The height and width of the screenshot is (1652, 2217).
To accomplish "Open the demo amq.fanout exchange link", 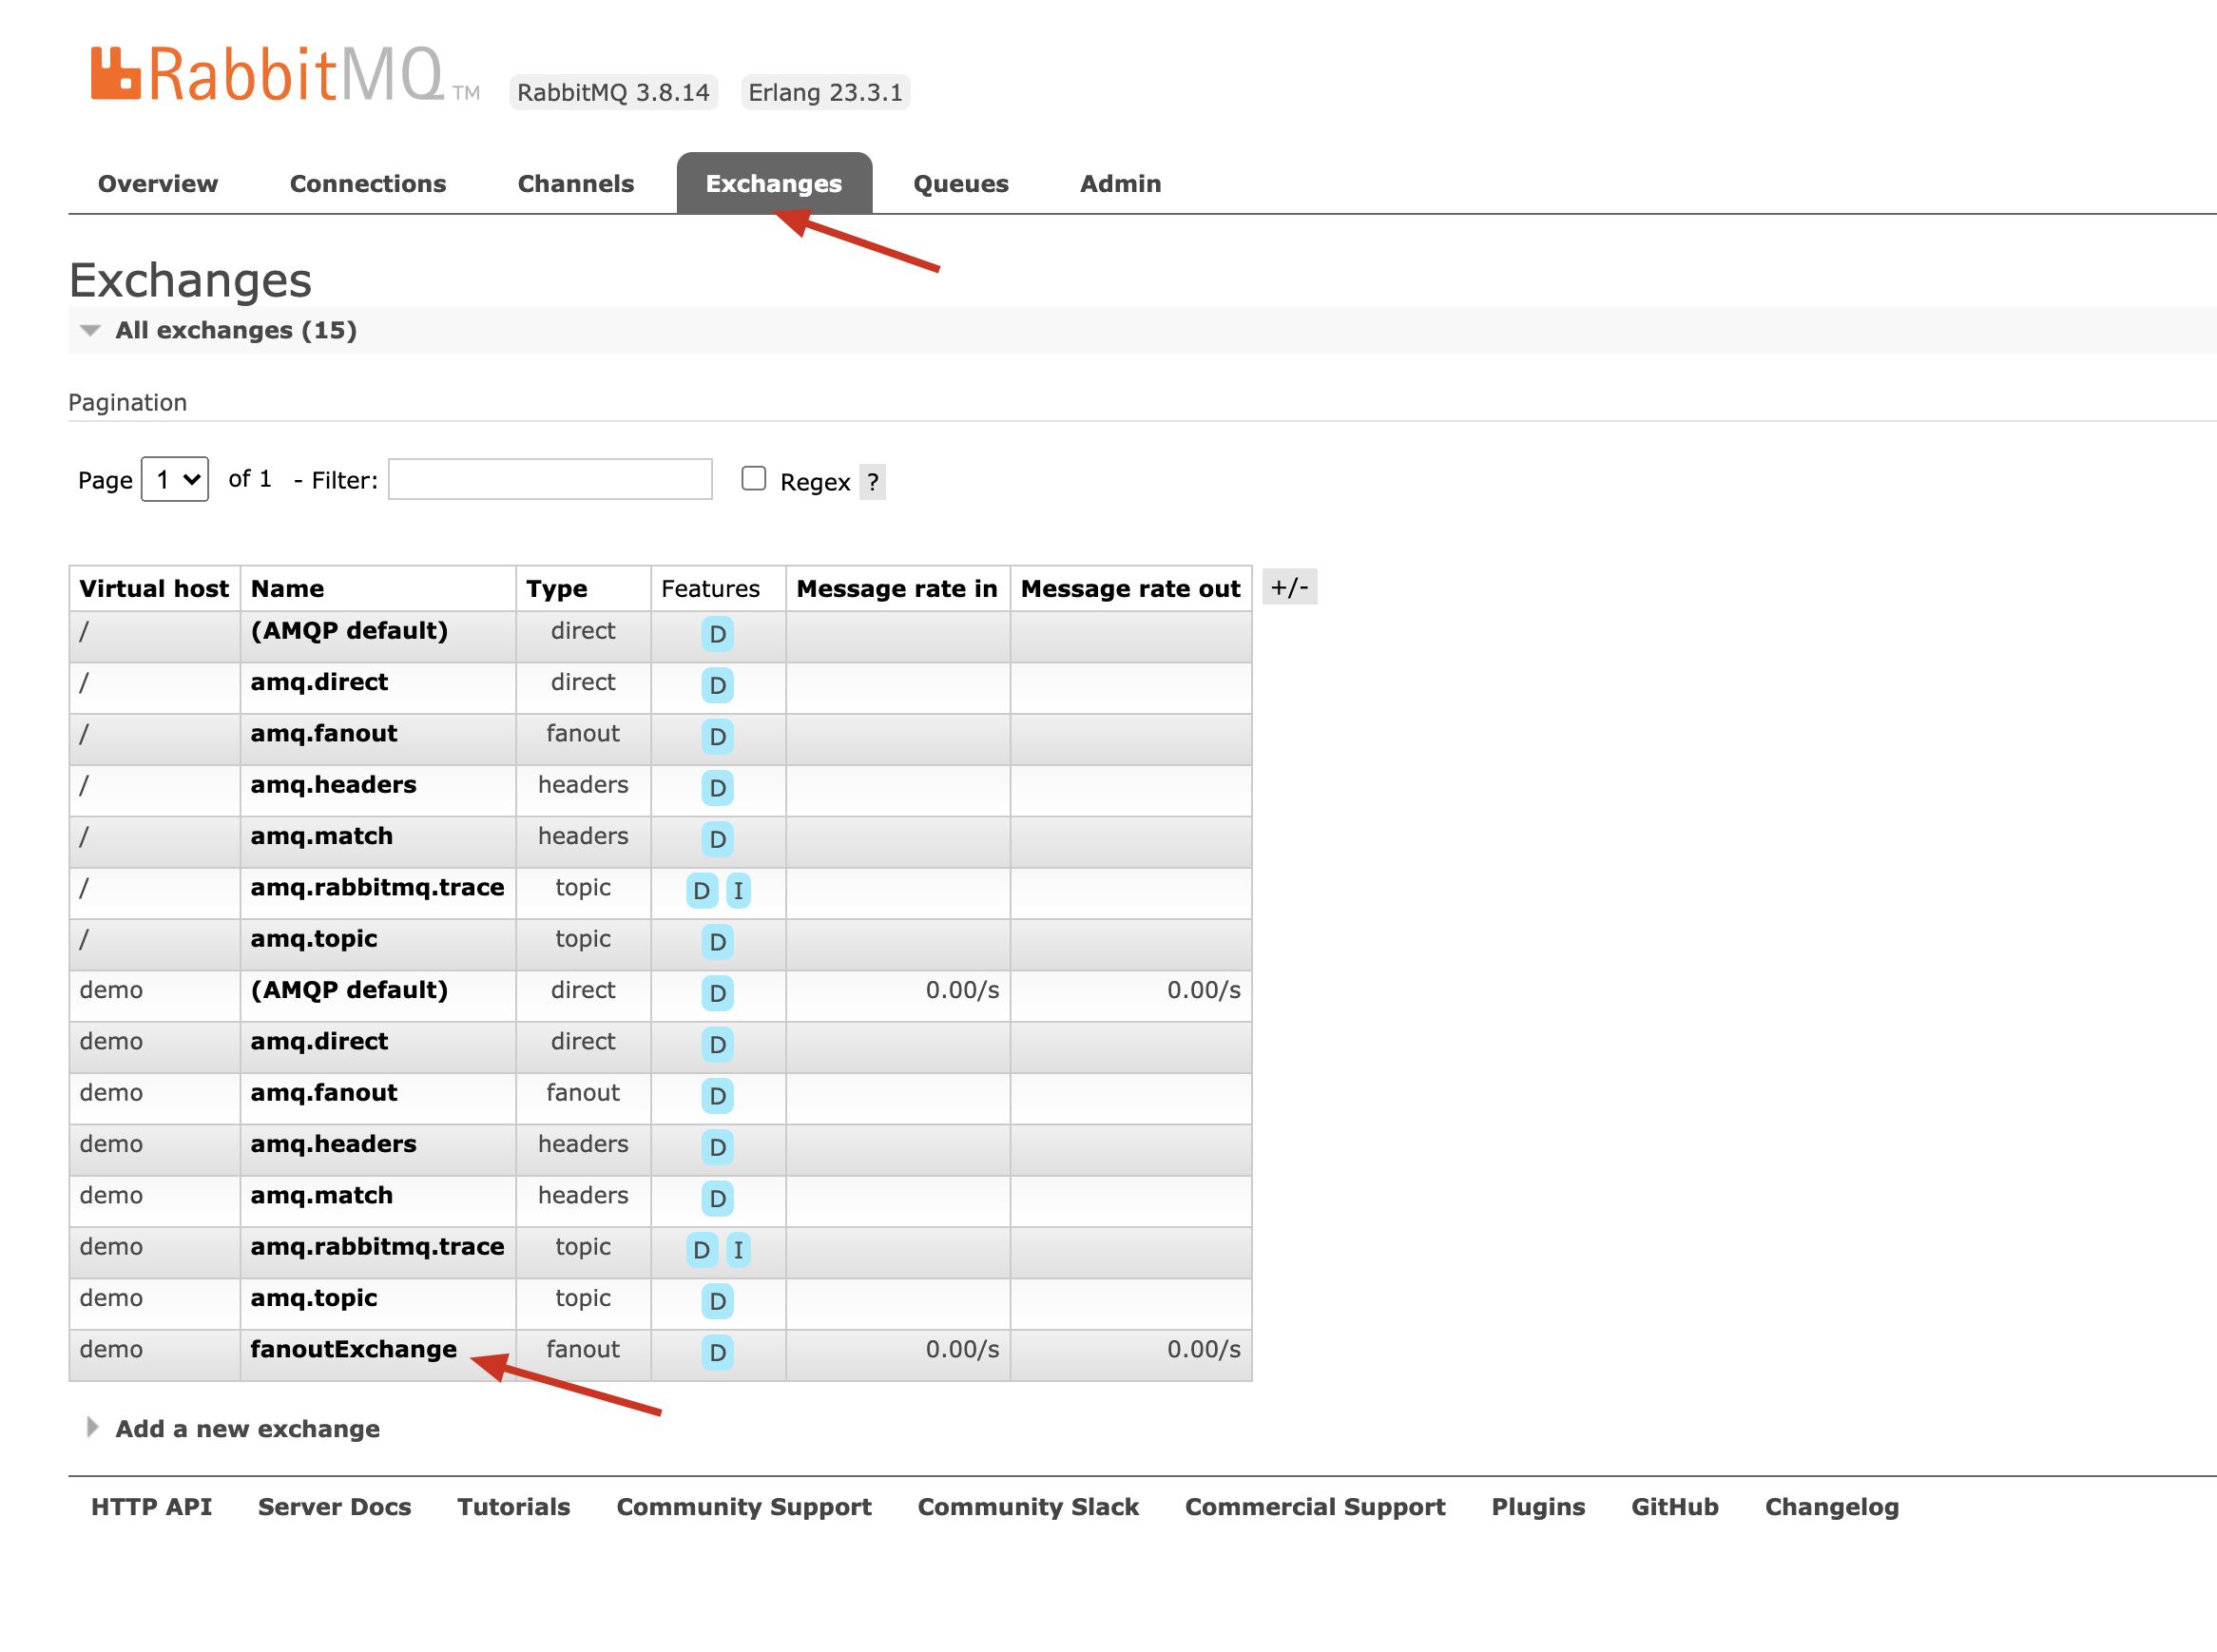I will 323,1093.
